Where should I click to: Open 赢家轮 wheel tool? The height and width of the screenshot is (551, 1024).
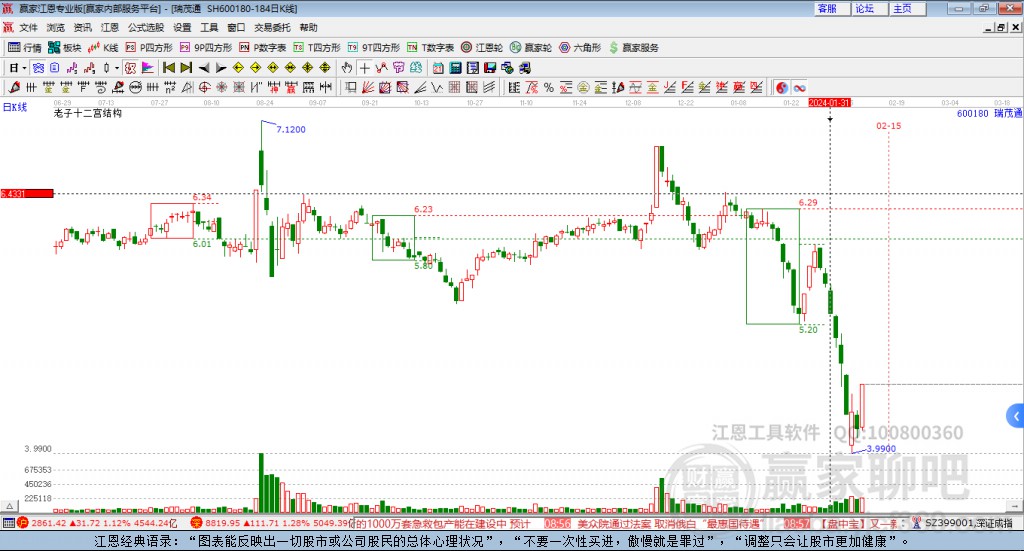pos(531,48)
